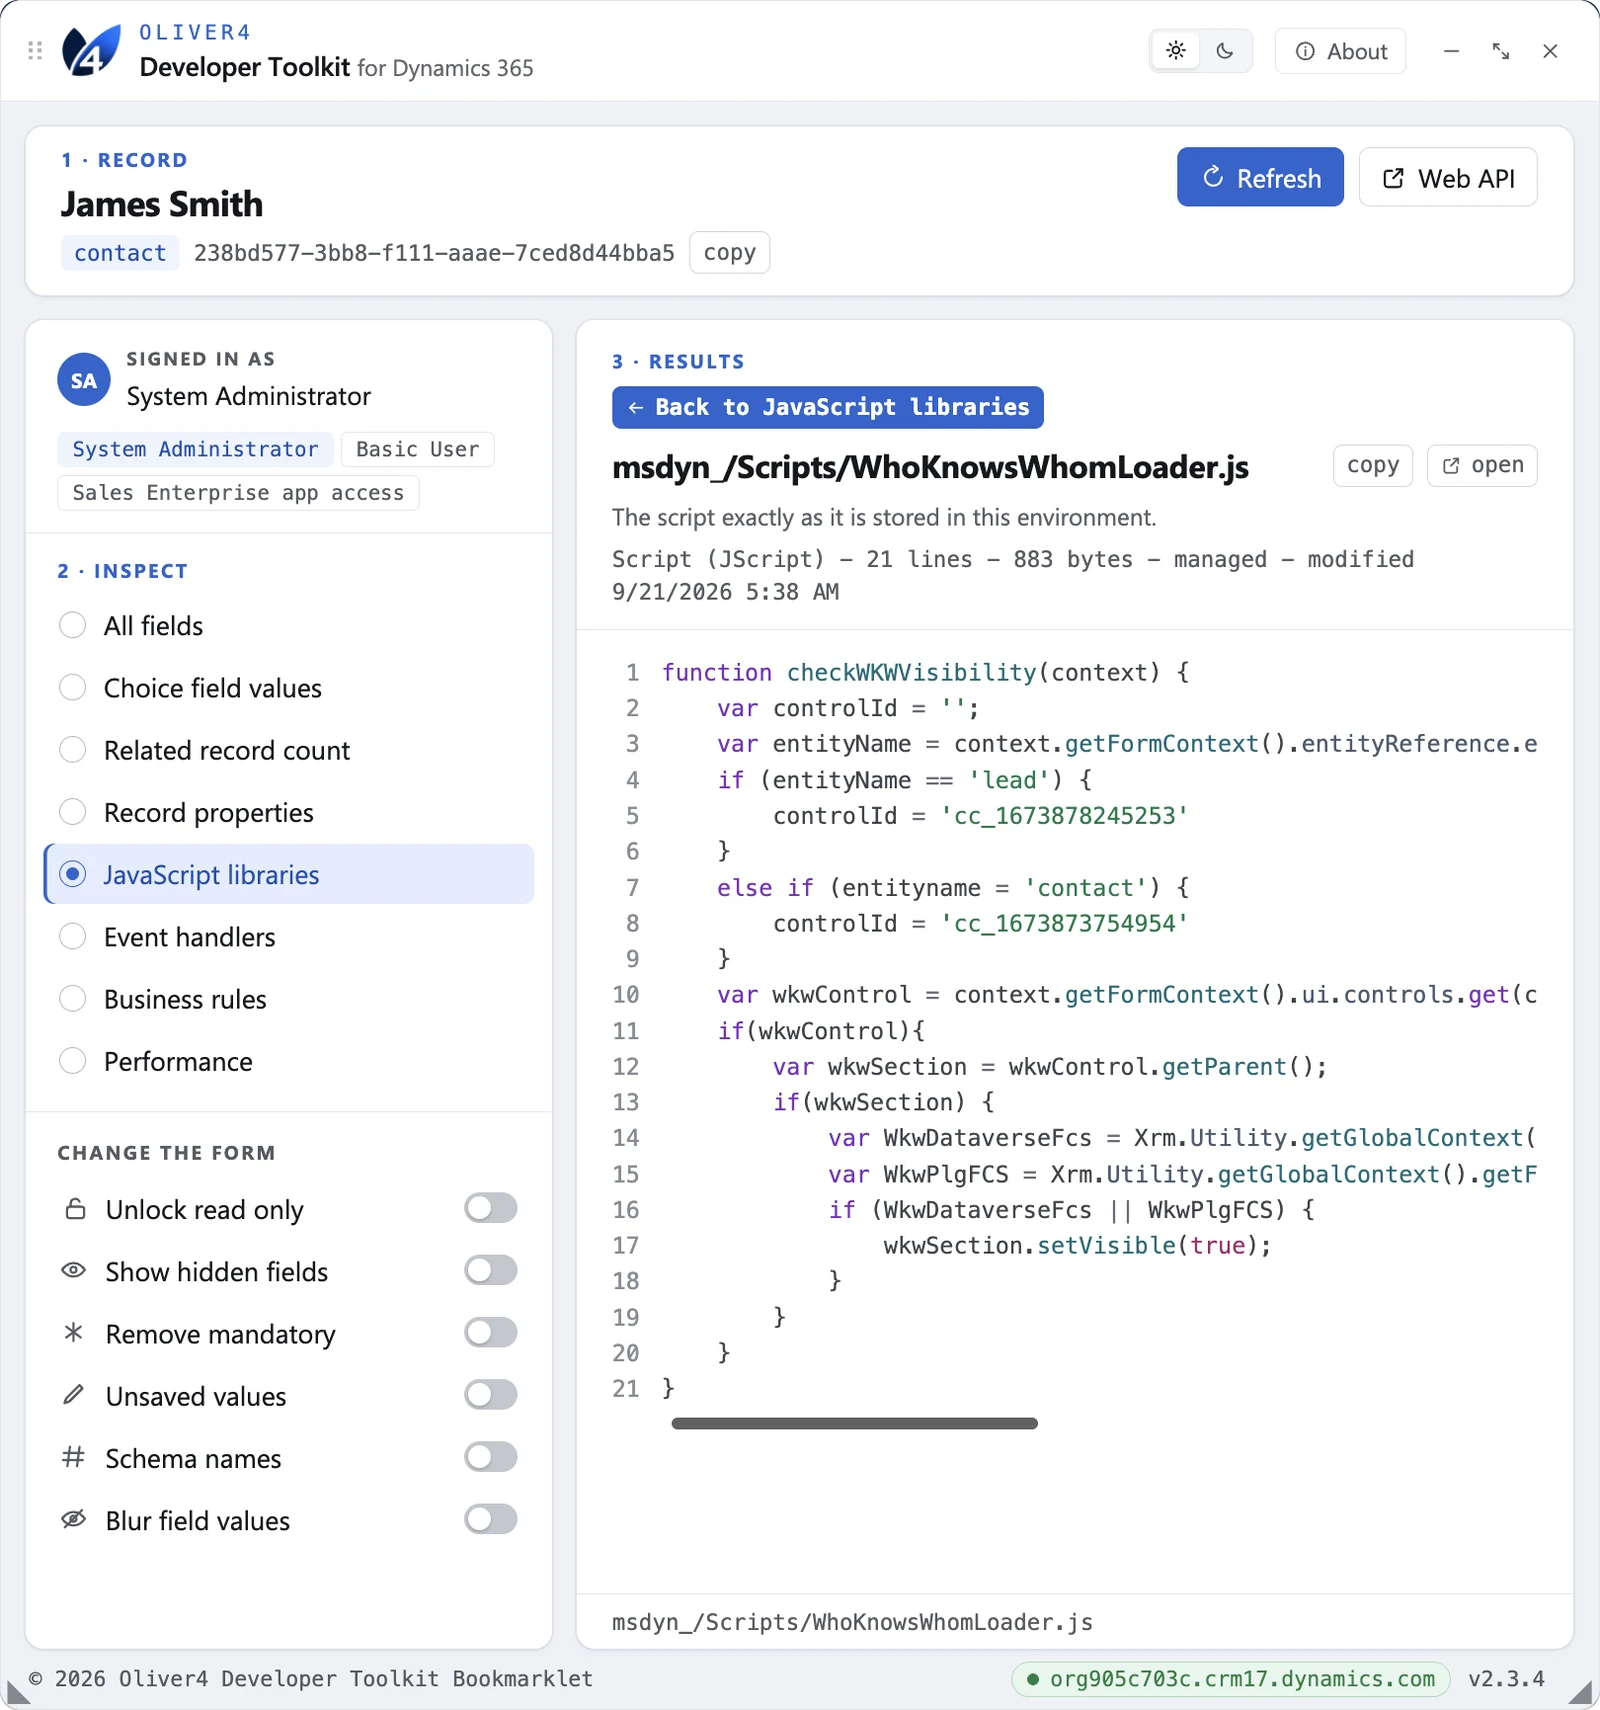Switch to dark theme moon icon
This screenshot has height=1710, width=1600.
[x=1225, y=51]
